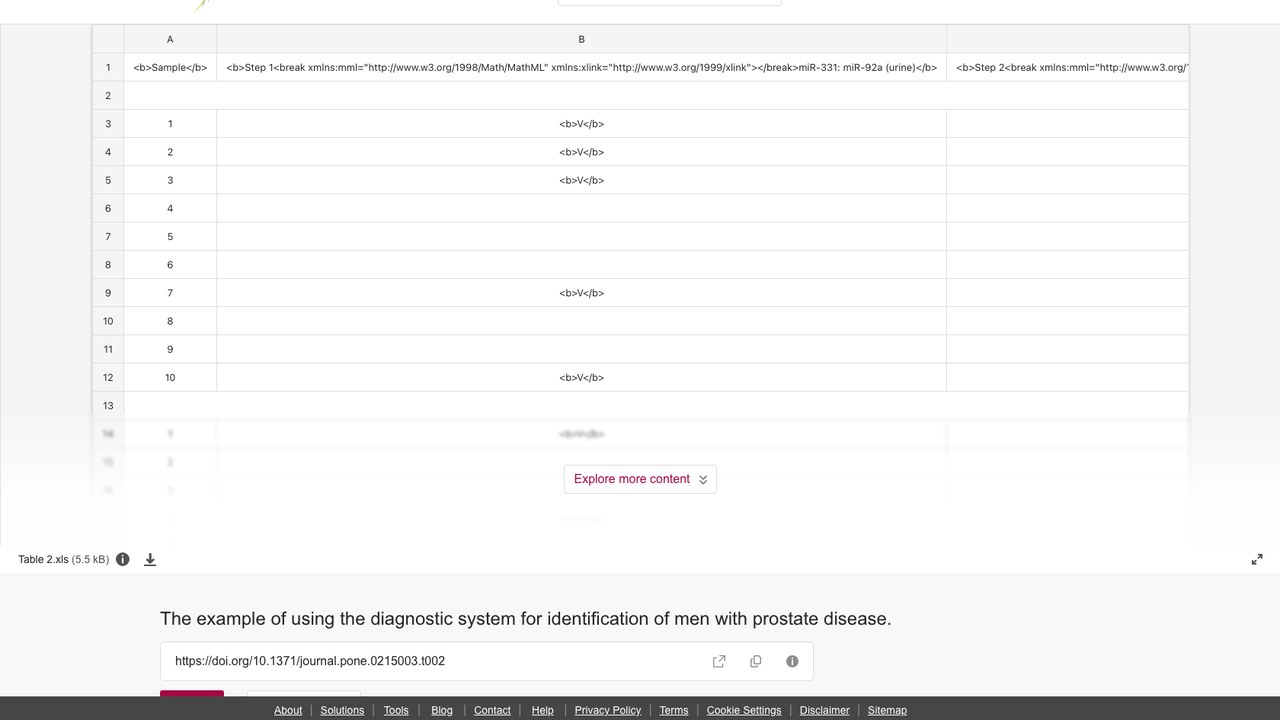1280x720 pixels.
Task: Click sample number 8 in column A
Action: 170,321
